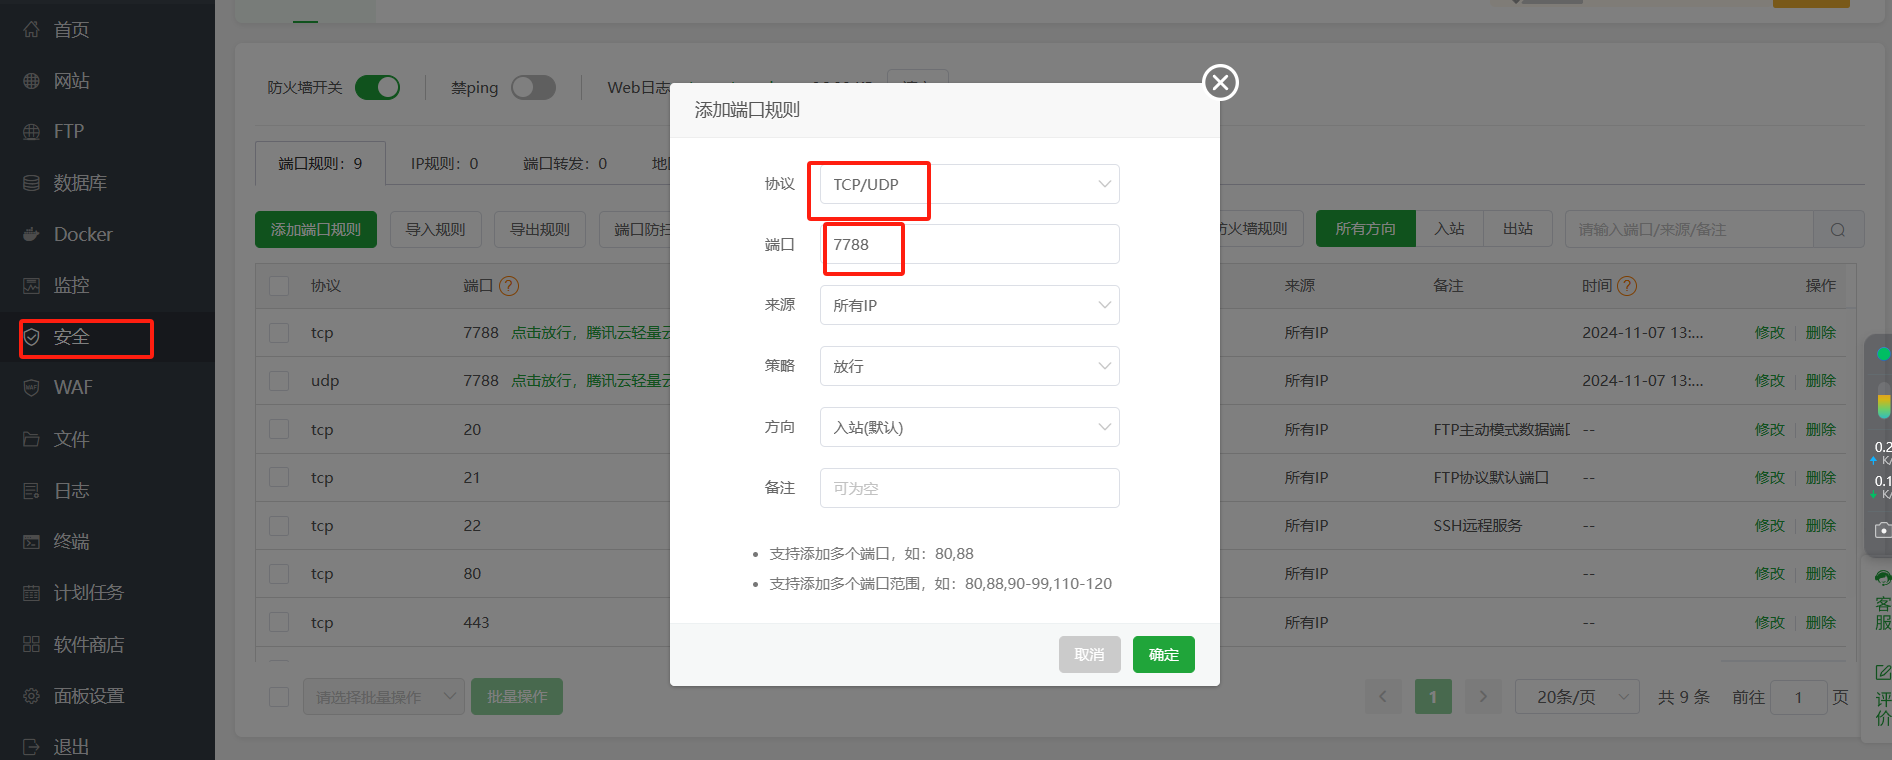The image size is (1892, 760).
Task: Select the 出站 direction filter
Action: pyautogui.click(x=1518, y=229)
